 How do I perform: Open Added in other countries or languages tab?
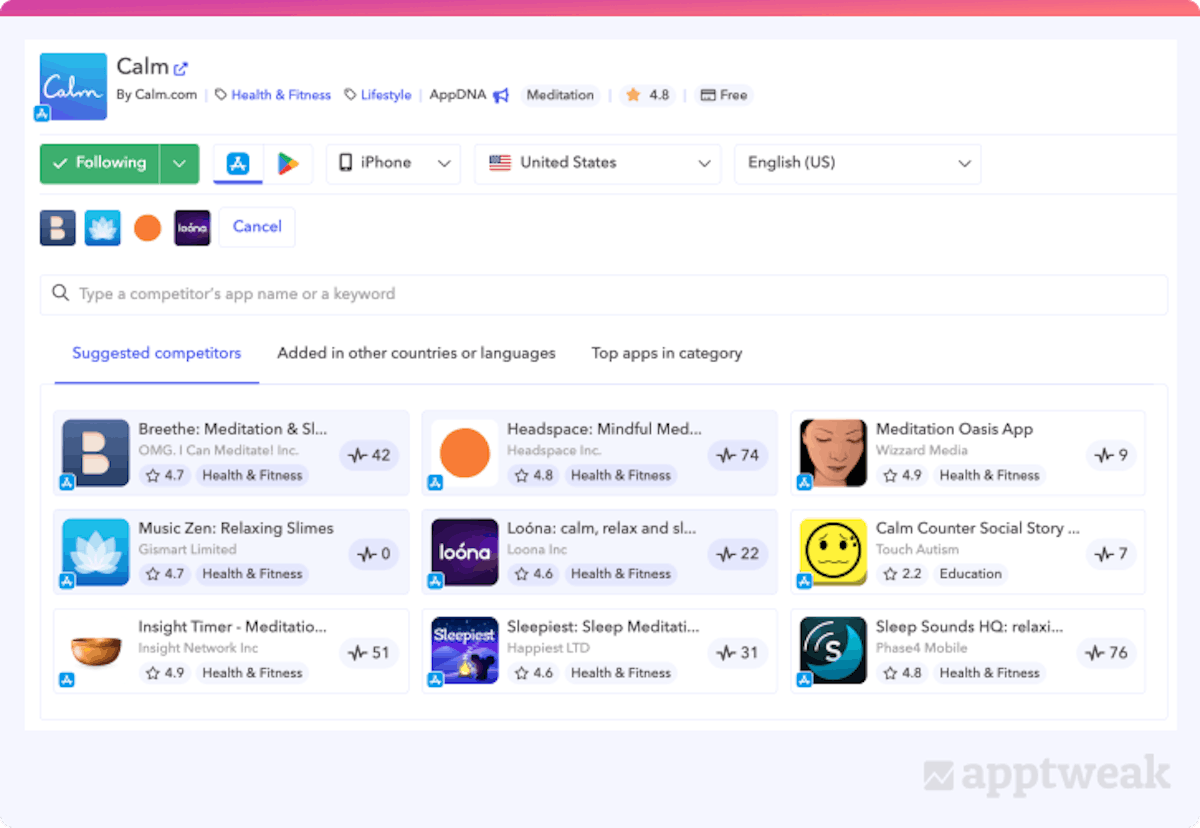coord(416,353)
